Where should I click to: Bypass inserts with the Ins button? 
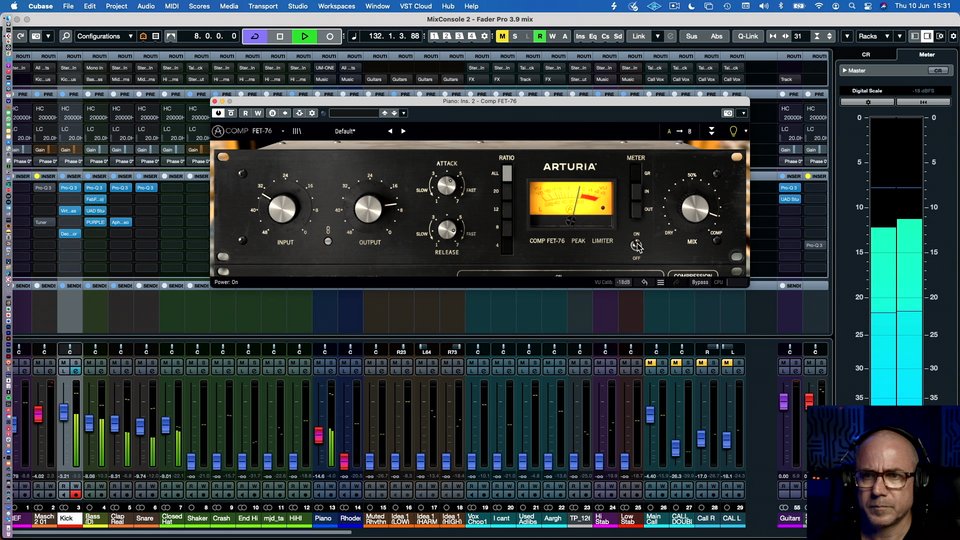click(x=580, y=36)
